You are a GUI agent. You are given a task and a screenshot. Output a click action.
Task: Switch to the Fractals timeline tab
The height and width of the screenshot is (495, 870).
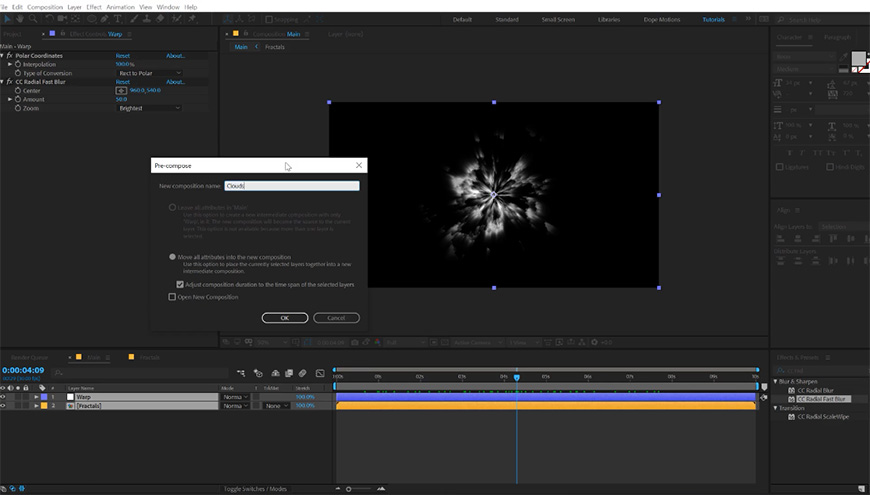click(149, 357)
